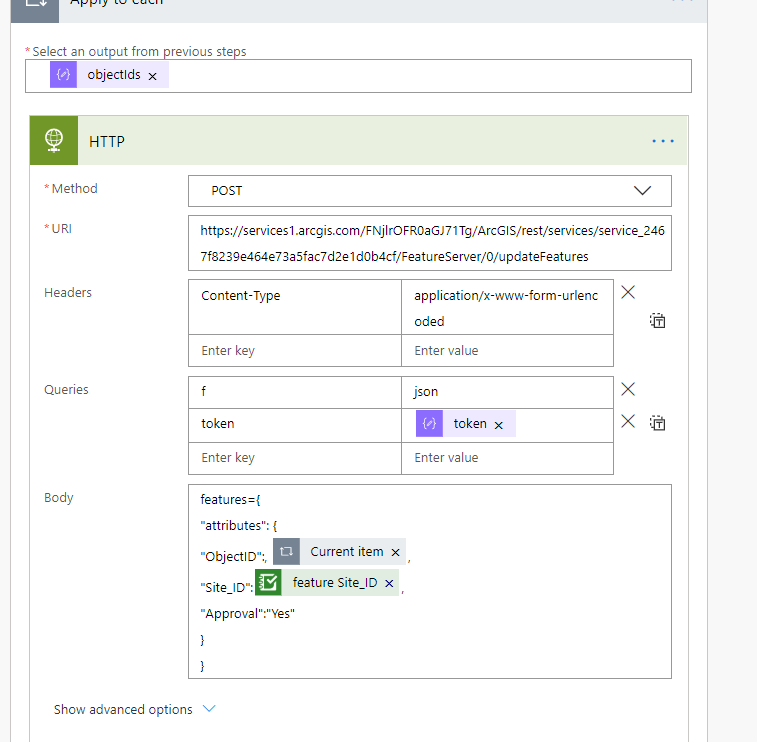Delete the Content-Type header row
The width and height of the screenshot is (757, 742).
pos(628,293)
